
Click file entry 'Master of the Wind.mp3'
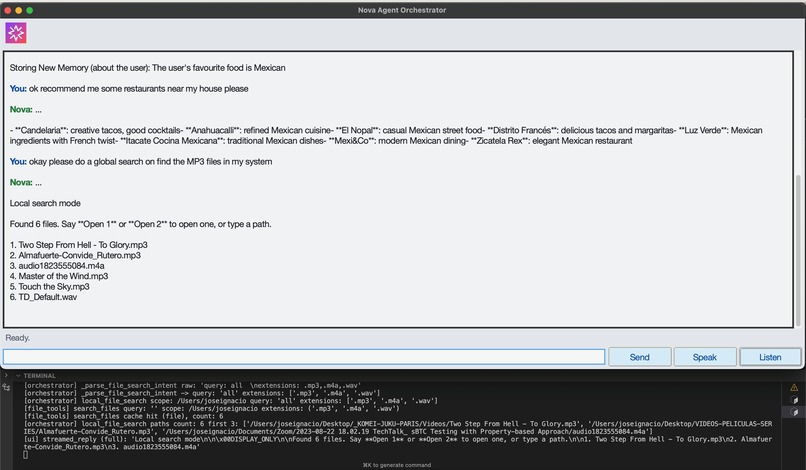[59, 276]
